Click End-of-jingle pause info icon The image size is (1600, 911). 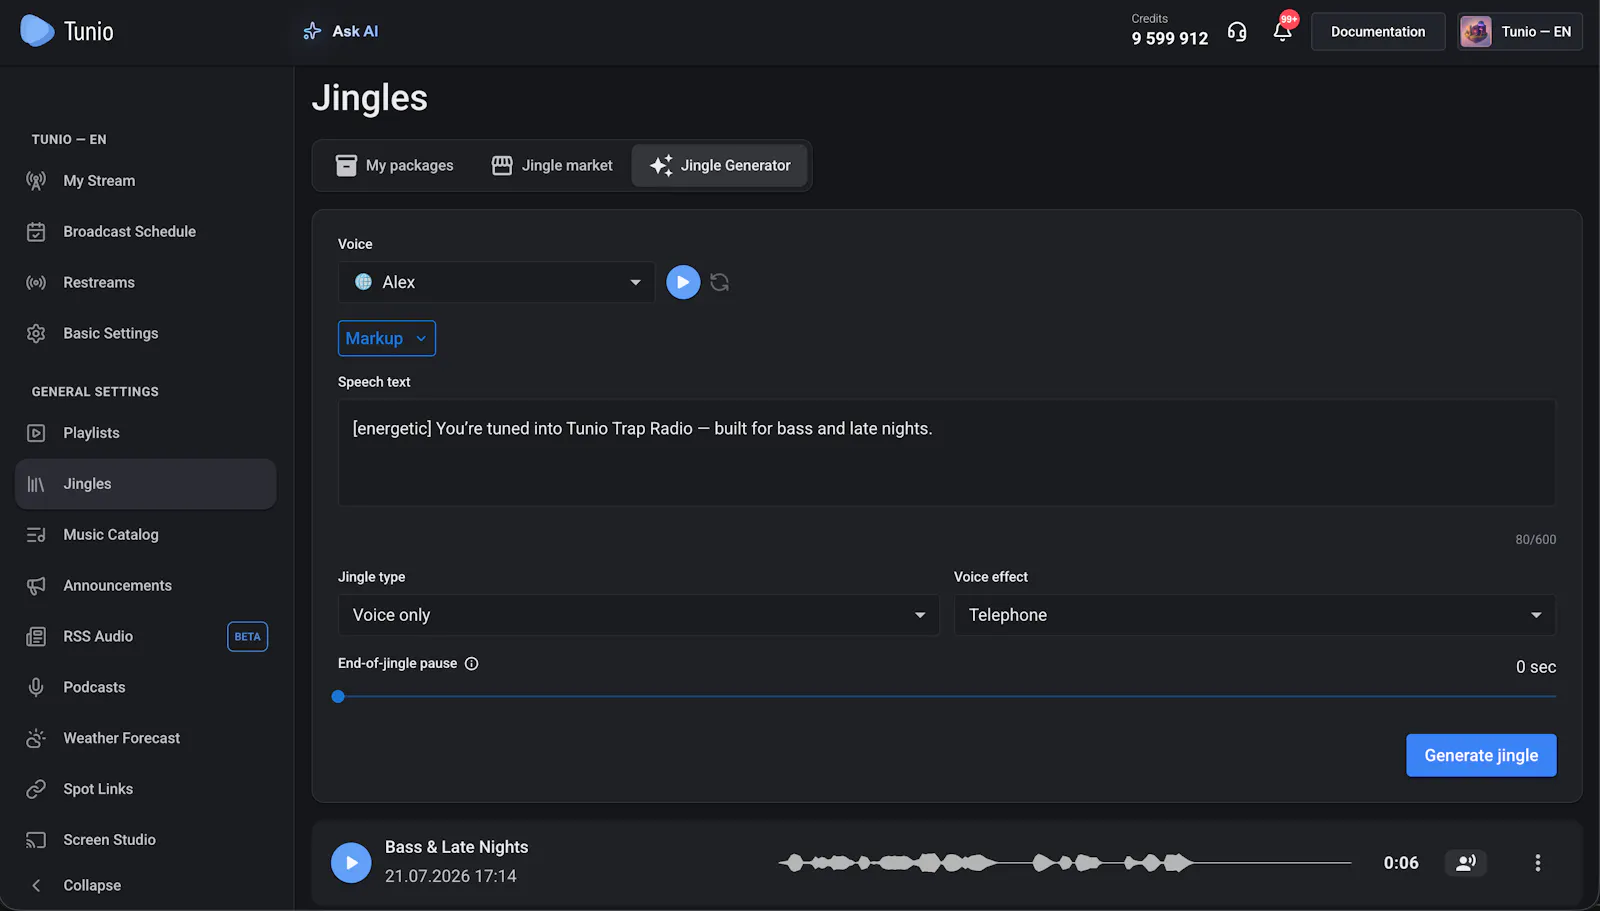[472, 664]
